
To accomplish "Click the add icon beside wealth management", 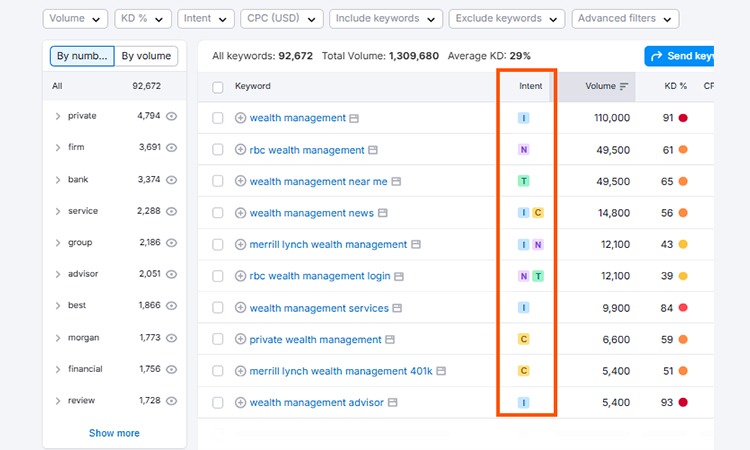I will [240, 118].
